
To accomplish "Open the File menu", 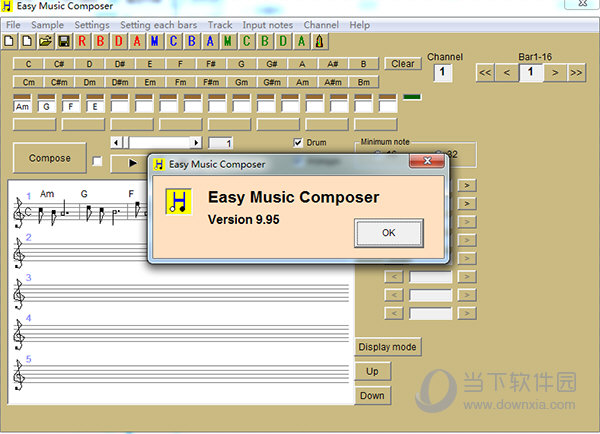I will pyautogui.click(x=13, y=25).
